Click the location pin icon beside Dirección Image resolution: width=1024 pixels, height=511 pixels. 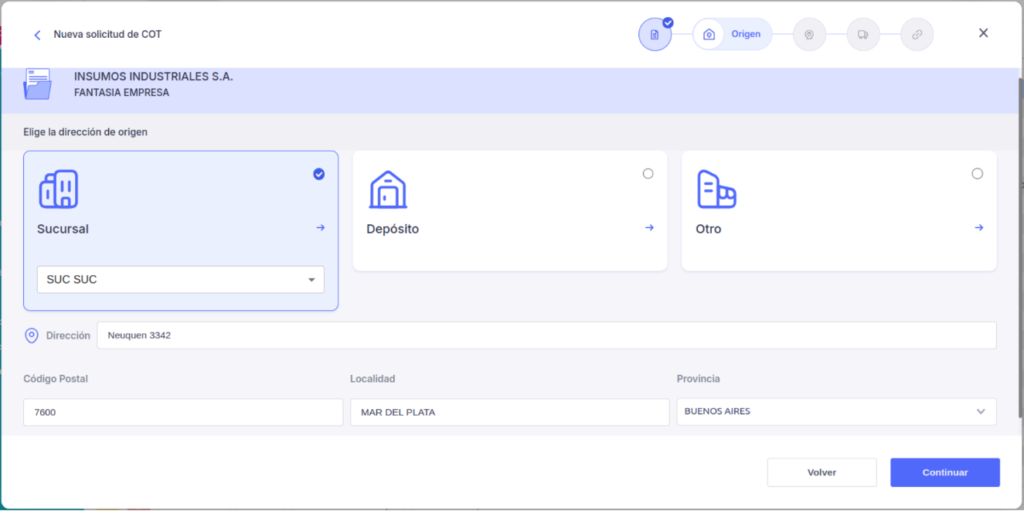click(31, 335)
